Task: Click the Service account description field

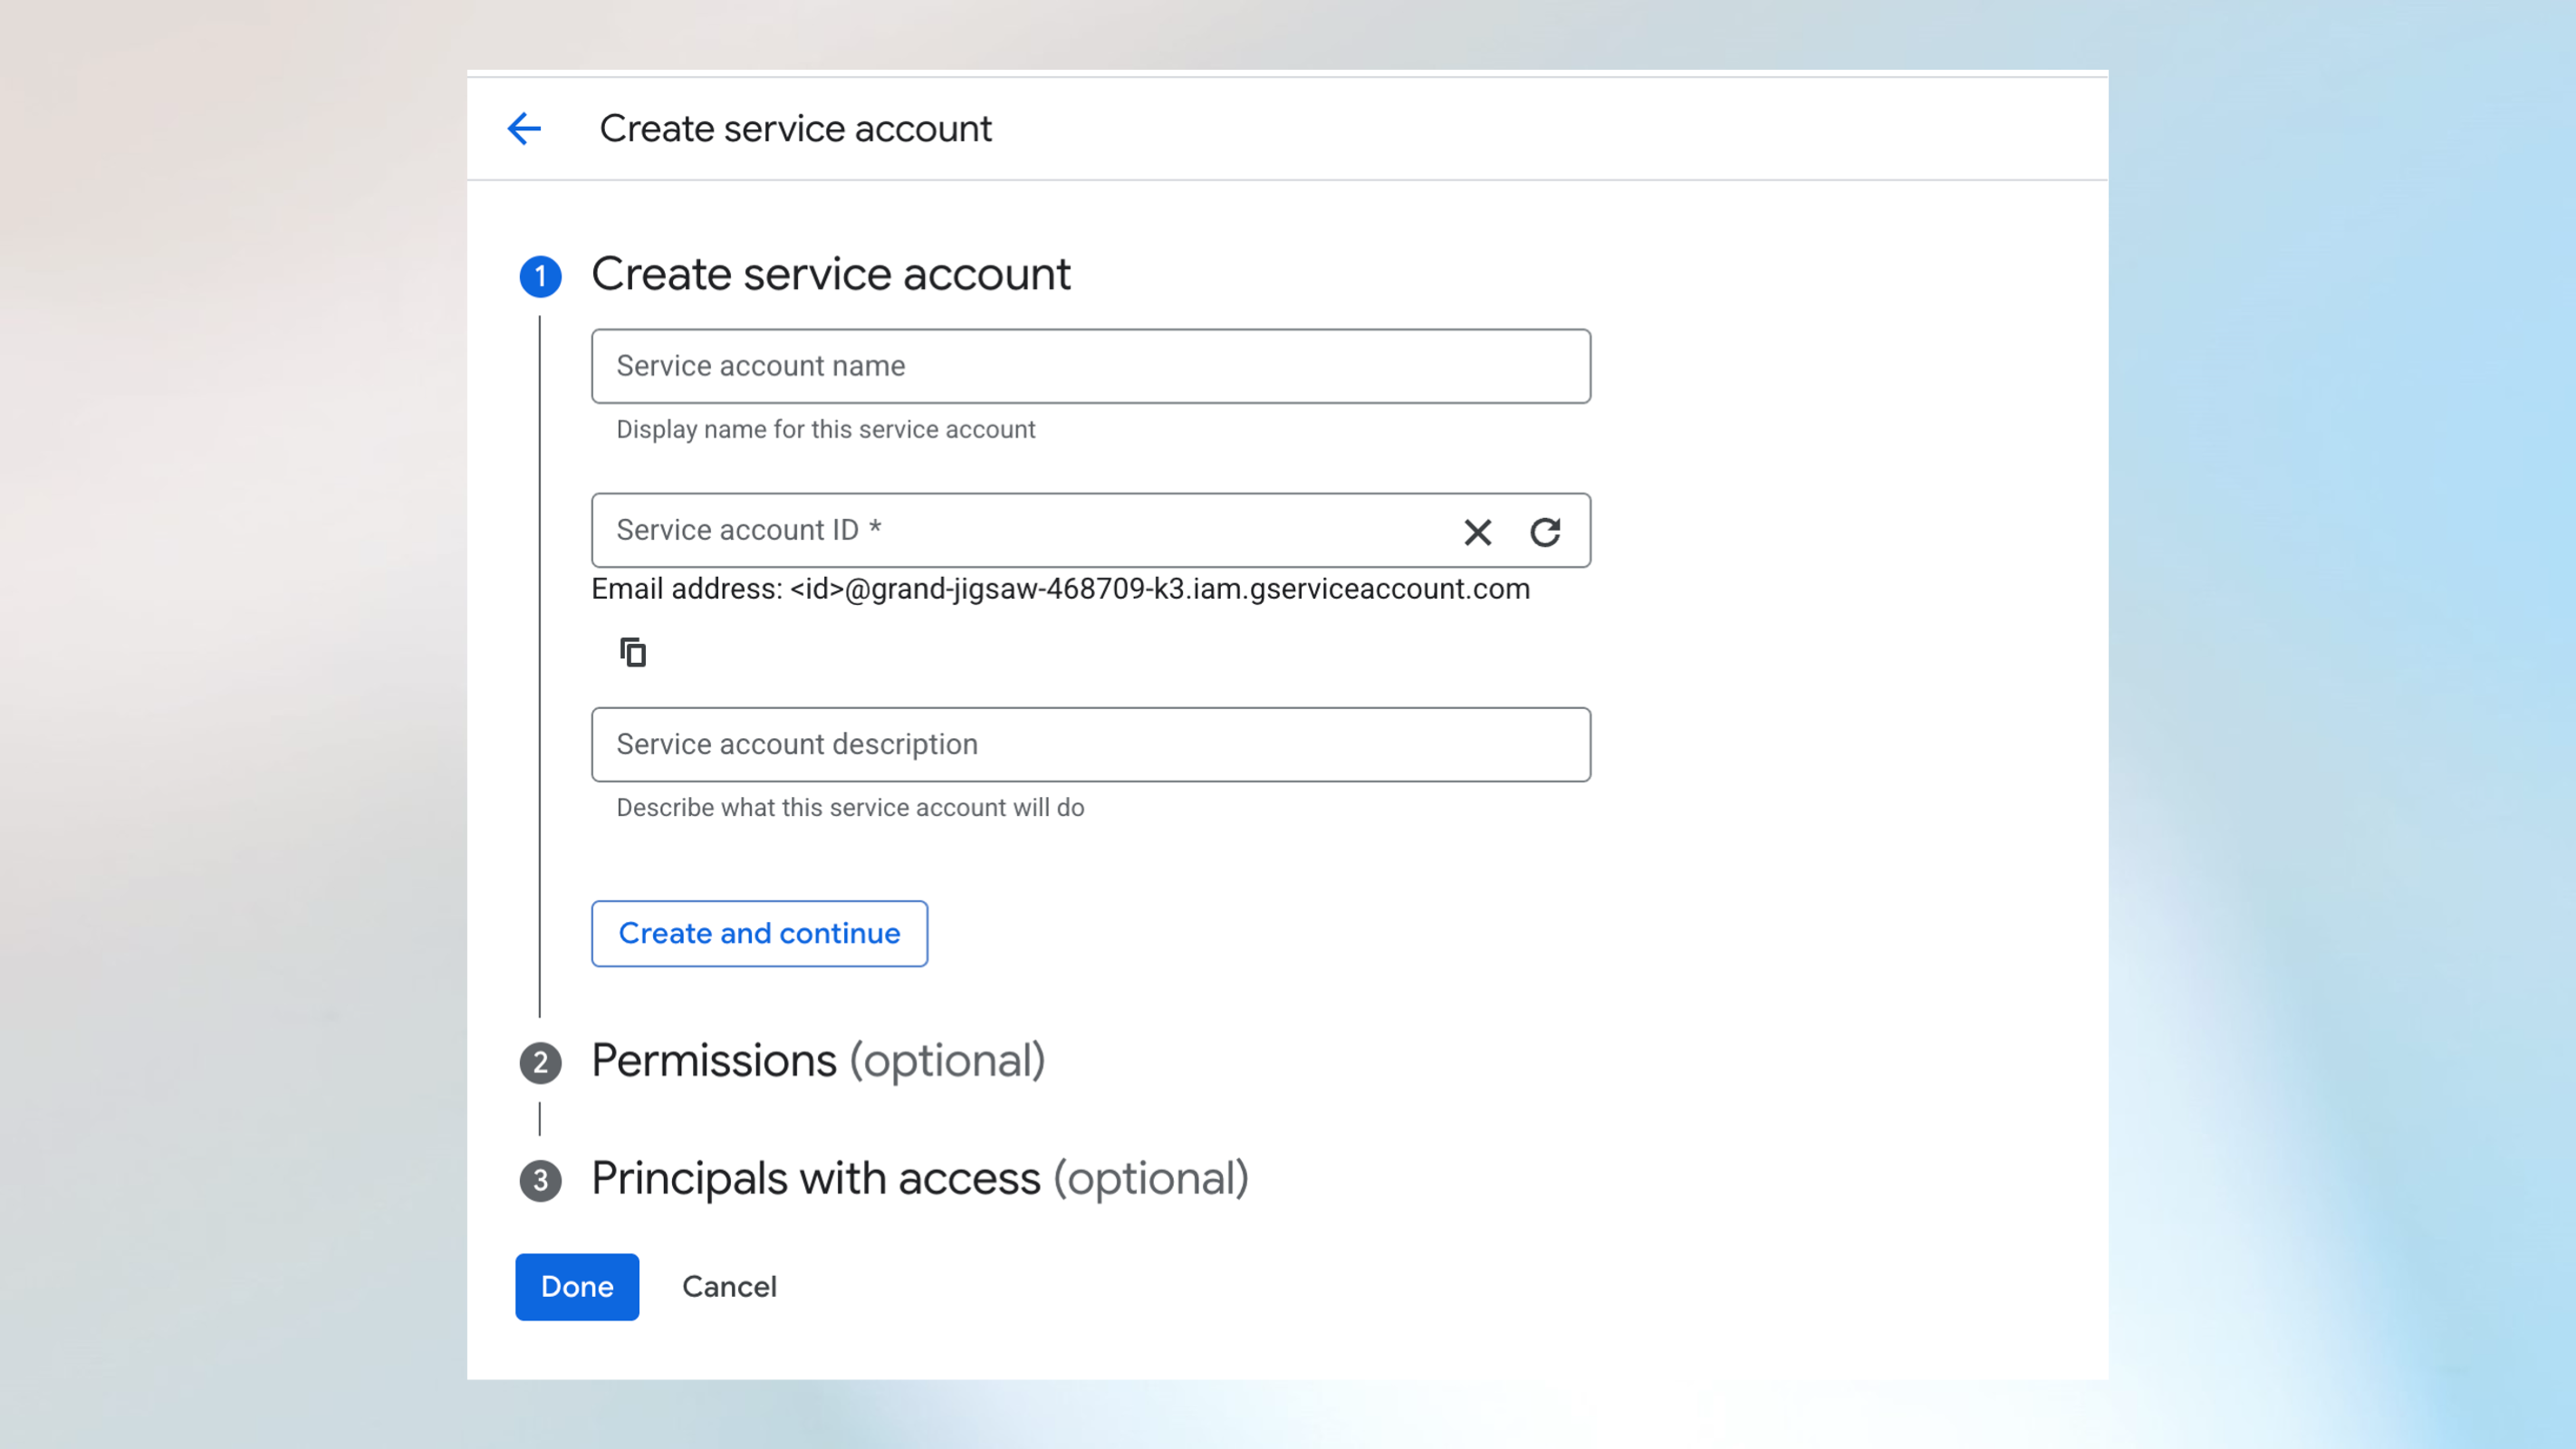Action: coord(1090,744)
